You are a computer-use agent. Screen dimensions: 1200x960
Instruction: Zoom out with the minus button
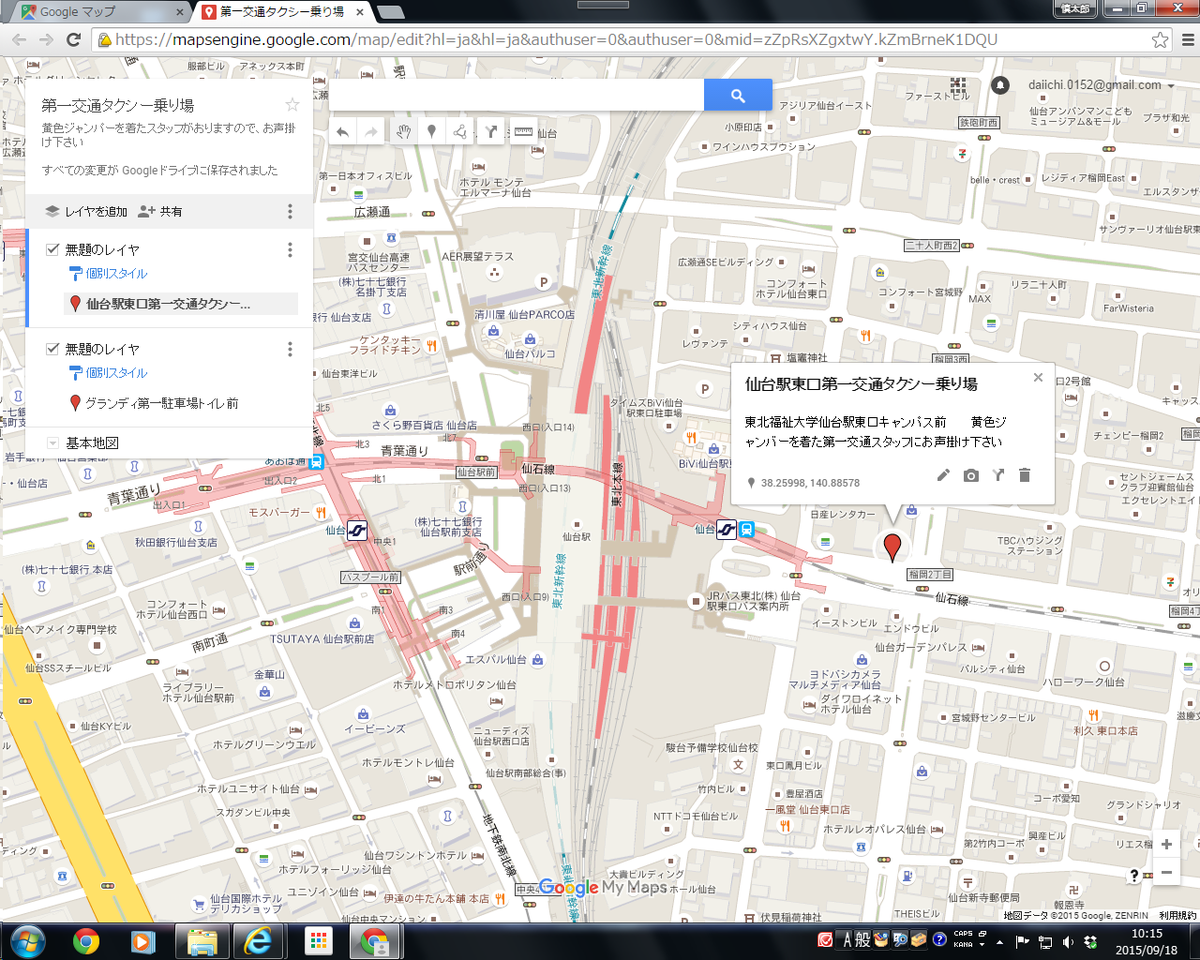(1166, 873)
